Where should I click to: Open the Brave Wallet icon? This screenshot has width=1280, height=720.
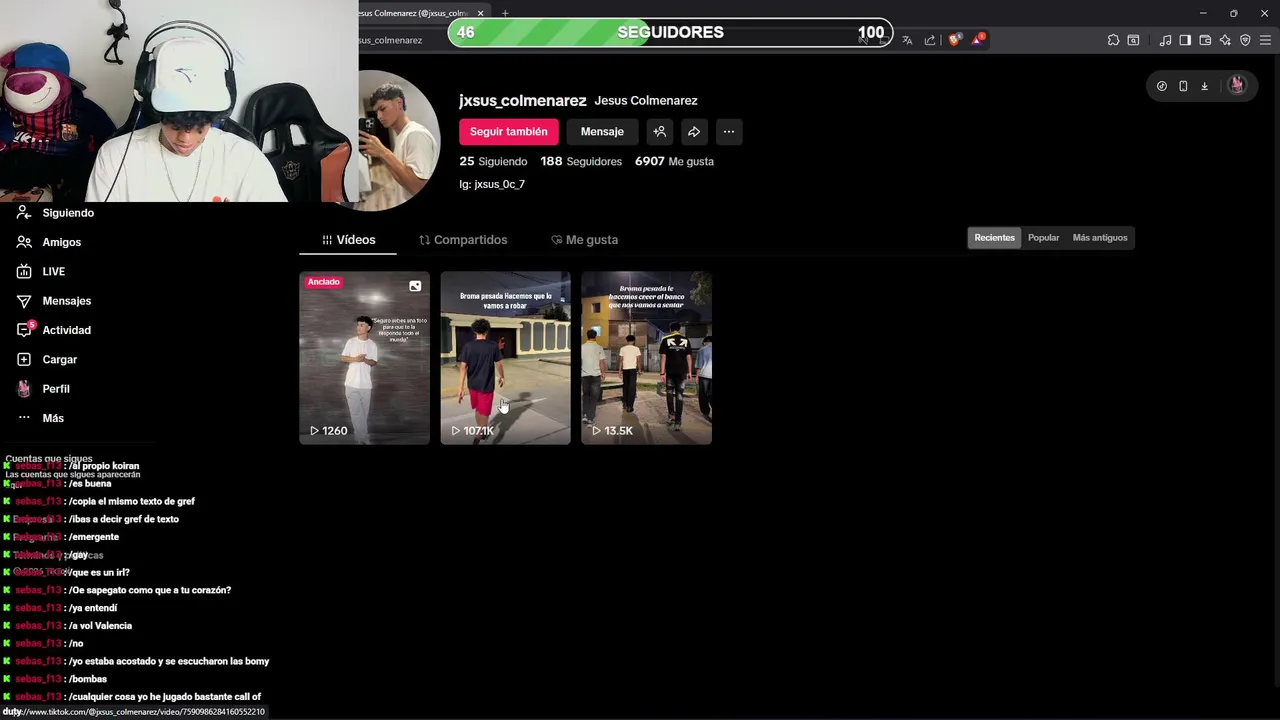tap(1205, 40)
